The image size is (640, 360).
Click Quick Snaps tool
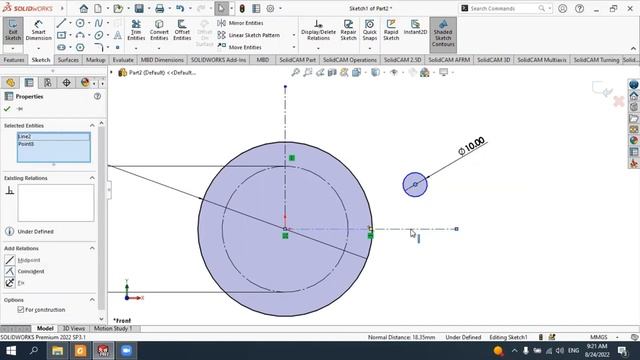pos(369,30)
